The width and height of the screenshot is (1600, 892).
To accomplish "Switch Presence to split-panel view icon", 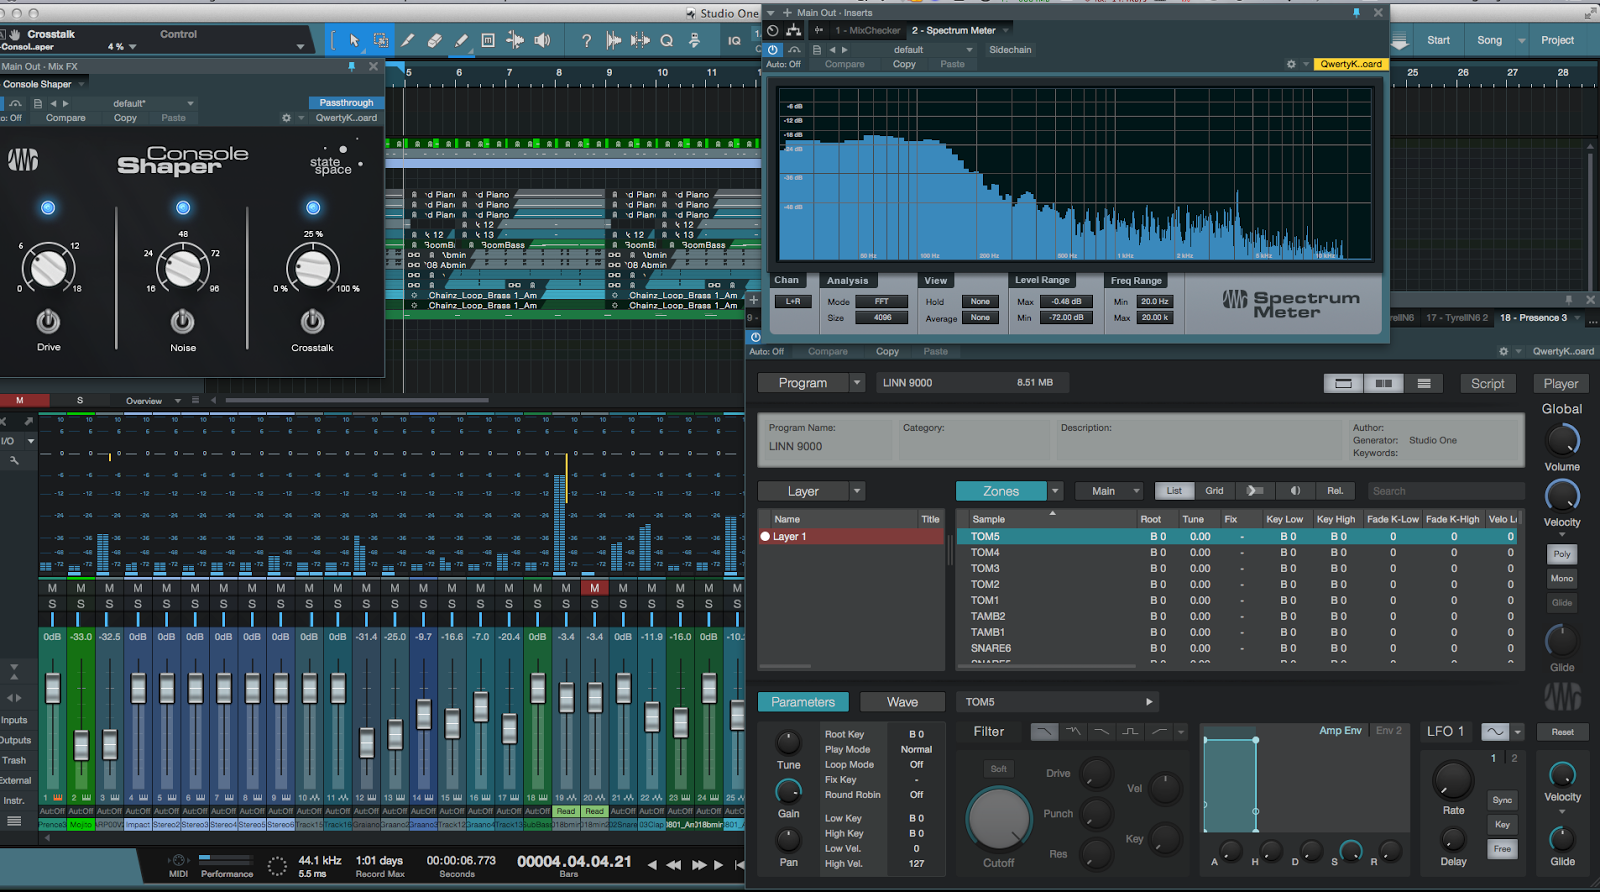I will pos(1384,383).
